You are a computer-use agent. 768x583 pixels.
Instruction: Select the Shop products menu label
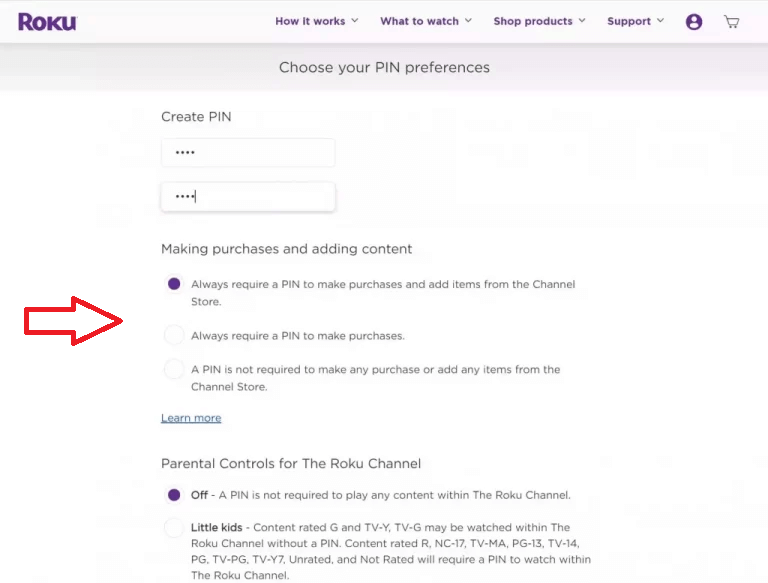[533, 21]
